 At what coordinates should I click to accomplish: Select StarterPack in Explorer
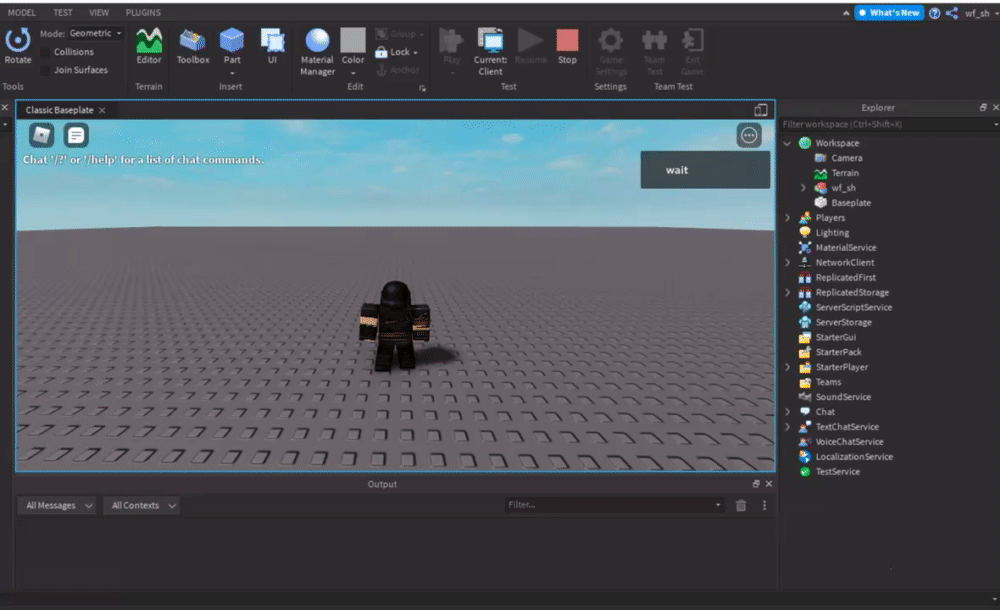click(x=838, y=352)
